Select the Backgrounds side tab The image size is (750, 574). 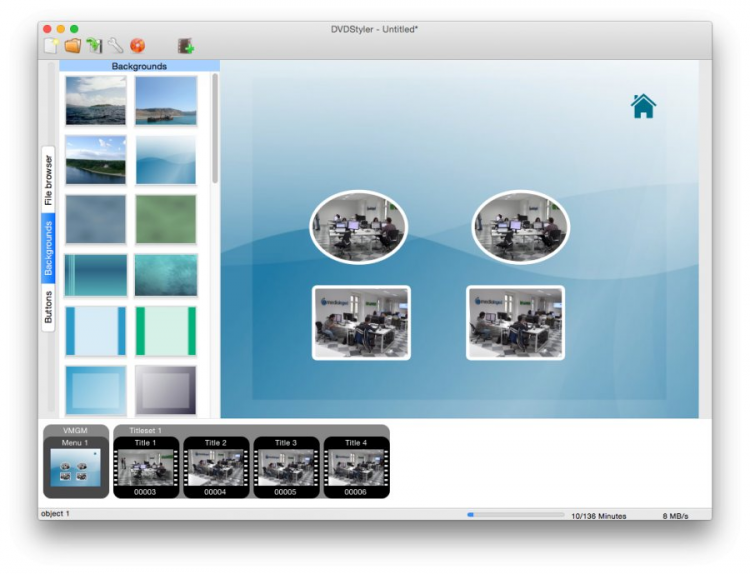click(x=48, y=249)
